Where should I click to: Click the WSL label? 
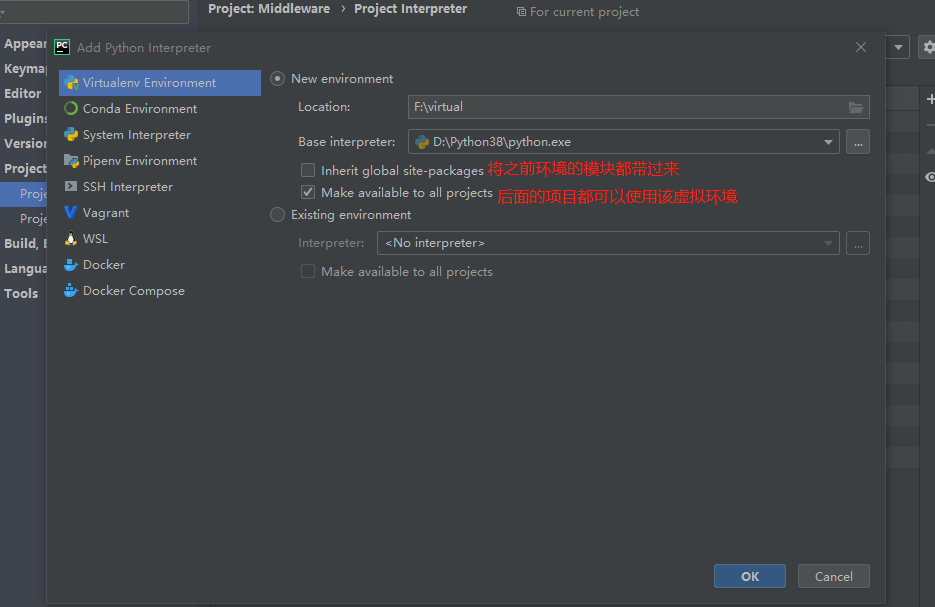(x=95, y=239)
